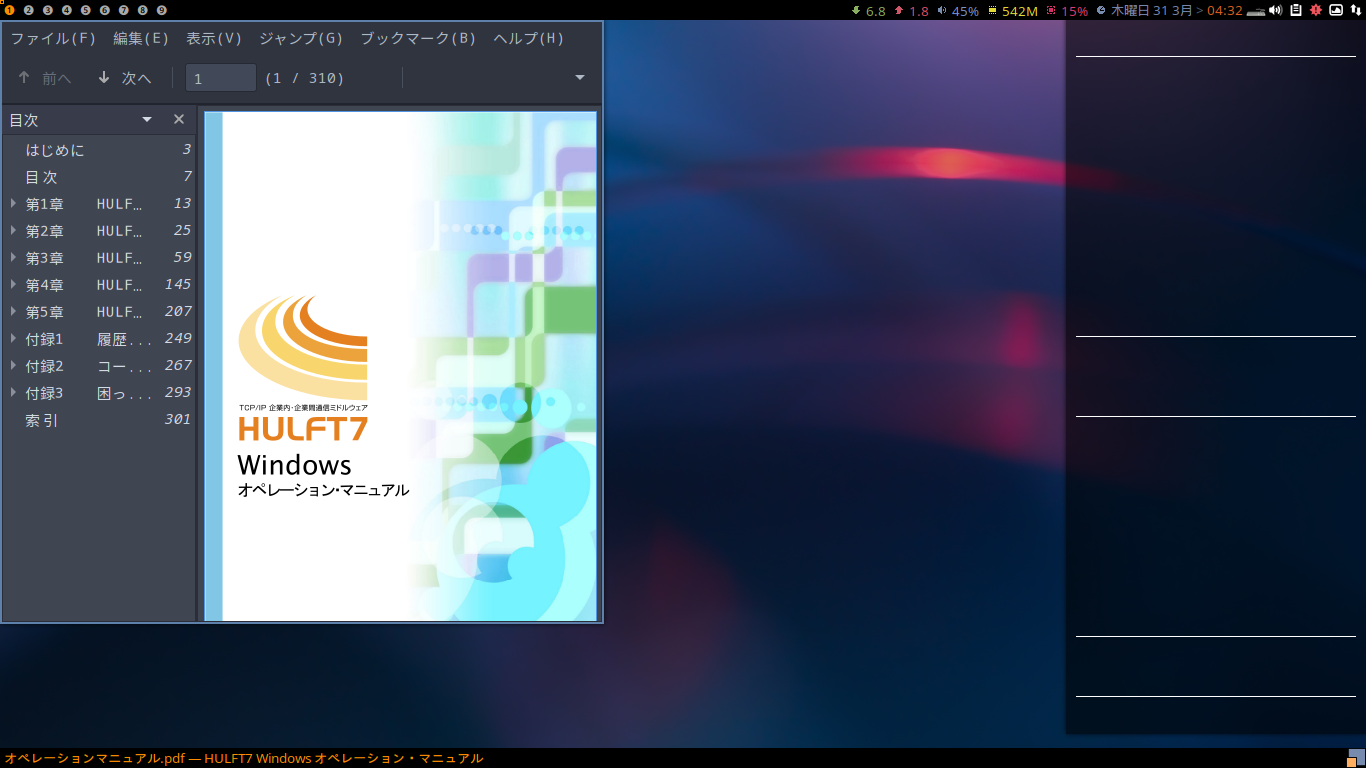Open the clipboard tray icon
This screenshot has height=768, width=1366.
(x=1296, y=10)
